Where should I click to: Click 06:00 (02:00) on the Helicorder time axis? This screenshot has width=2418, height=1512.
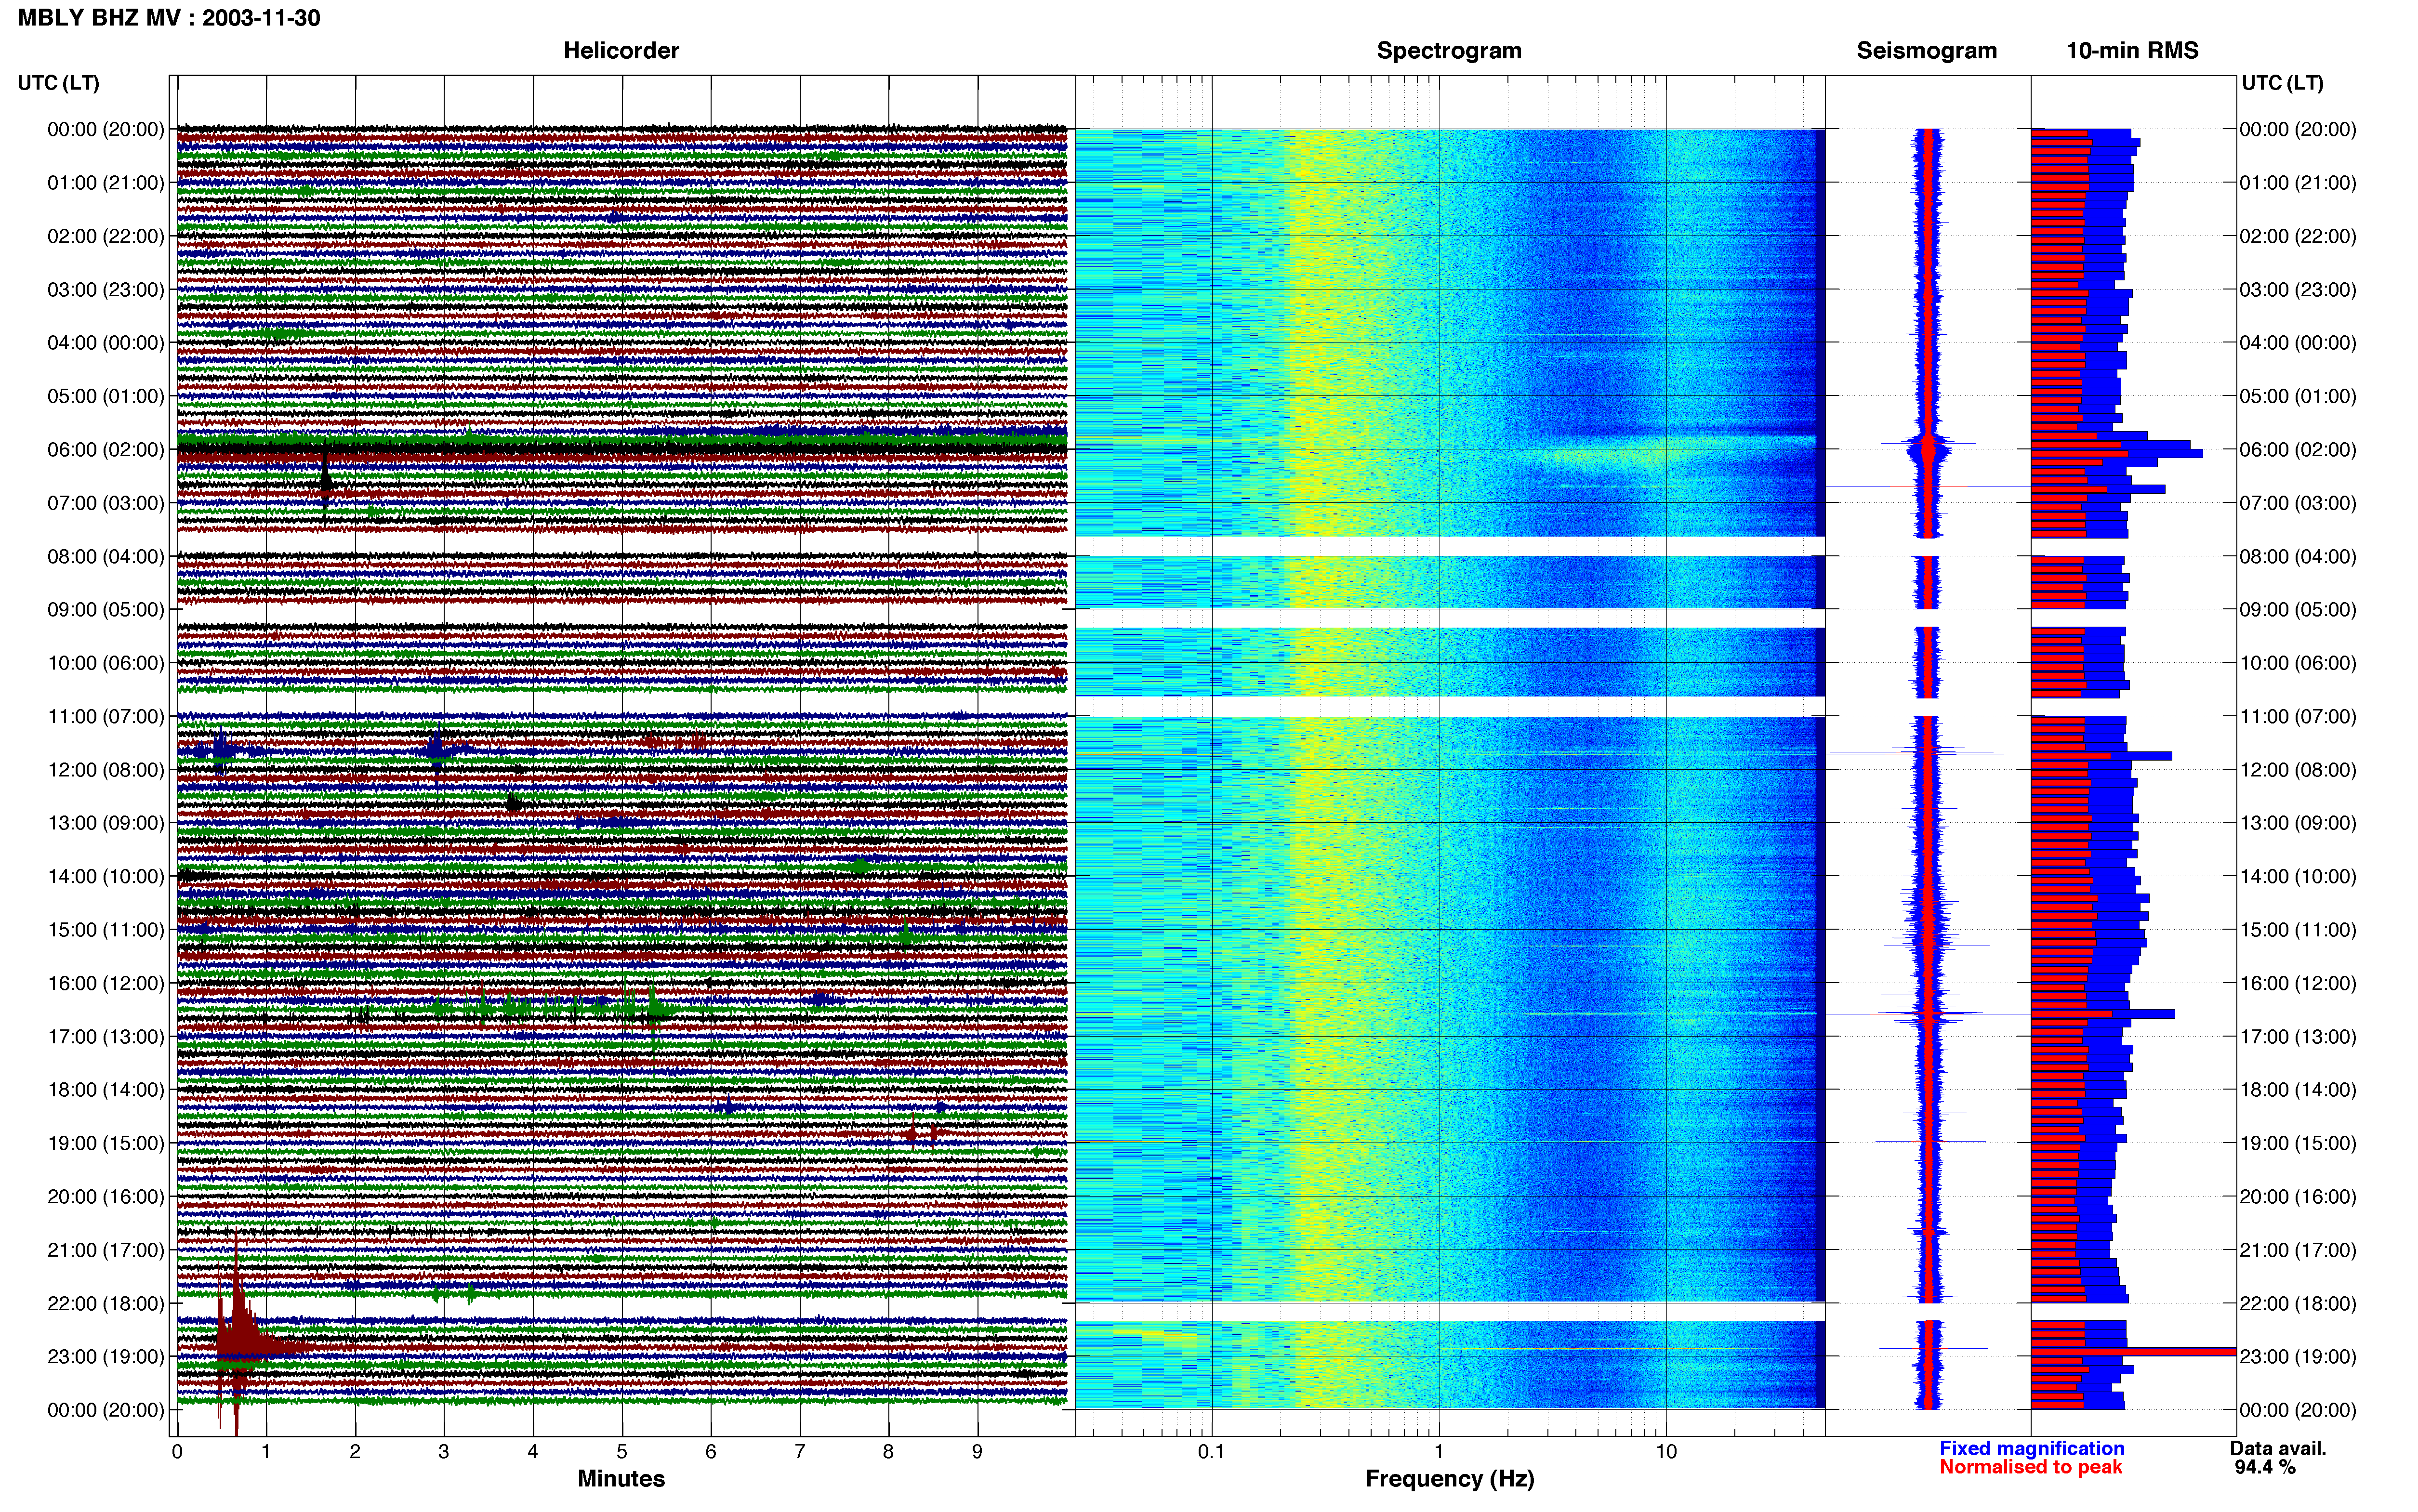(x=106, y=450)
